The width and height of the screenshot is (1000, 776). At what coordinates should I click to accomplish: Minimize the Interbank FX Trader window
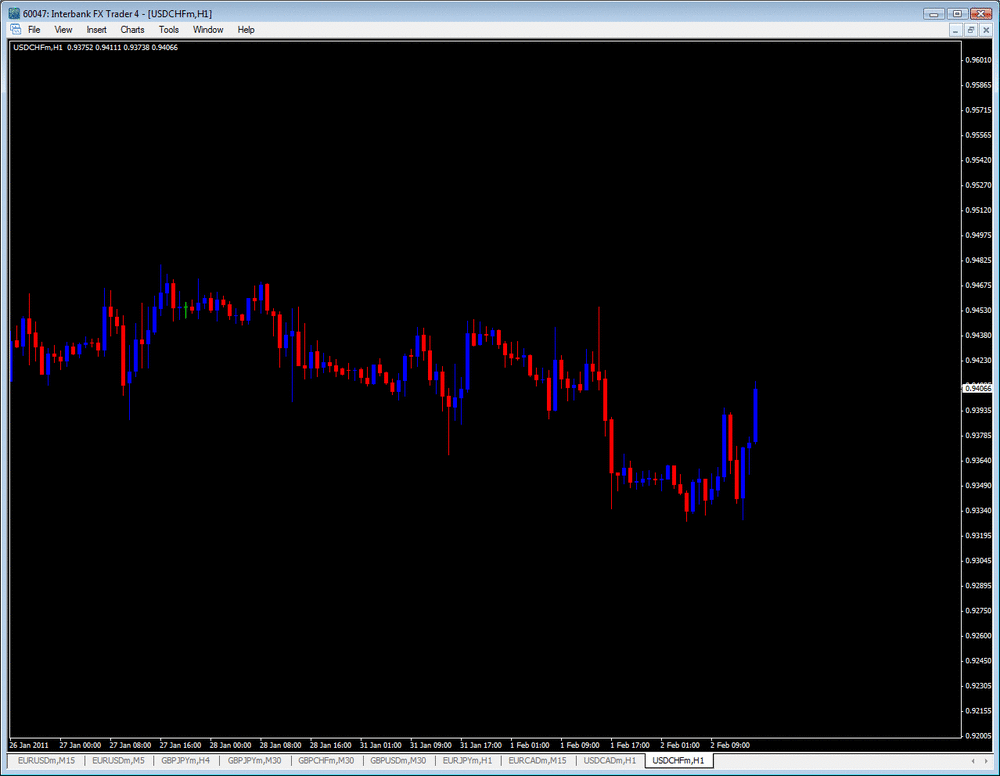pos(933,13)
